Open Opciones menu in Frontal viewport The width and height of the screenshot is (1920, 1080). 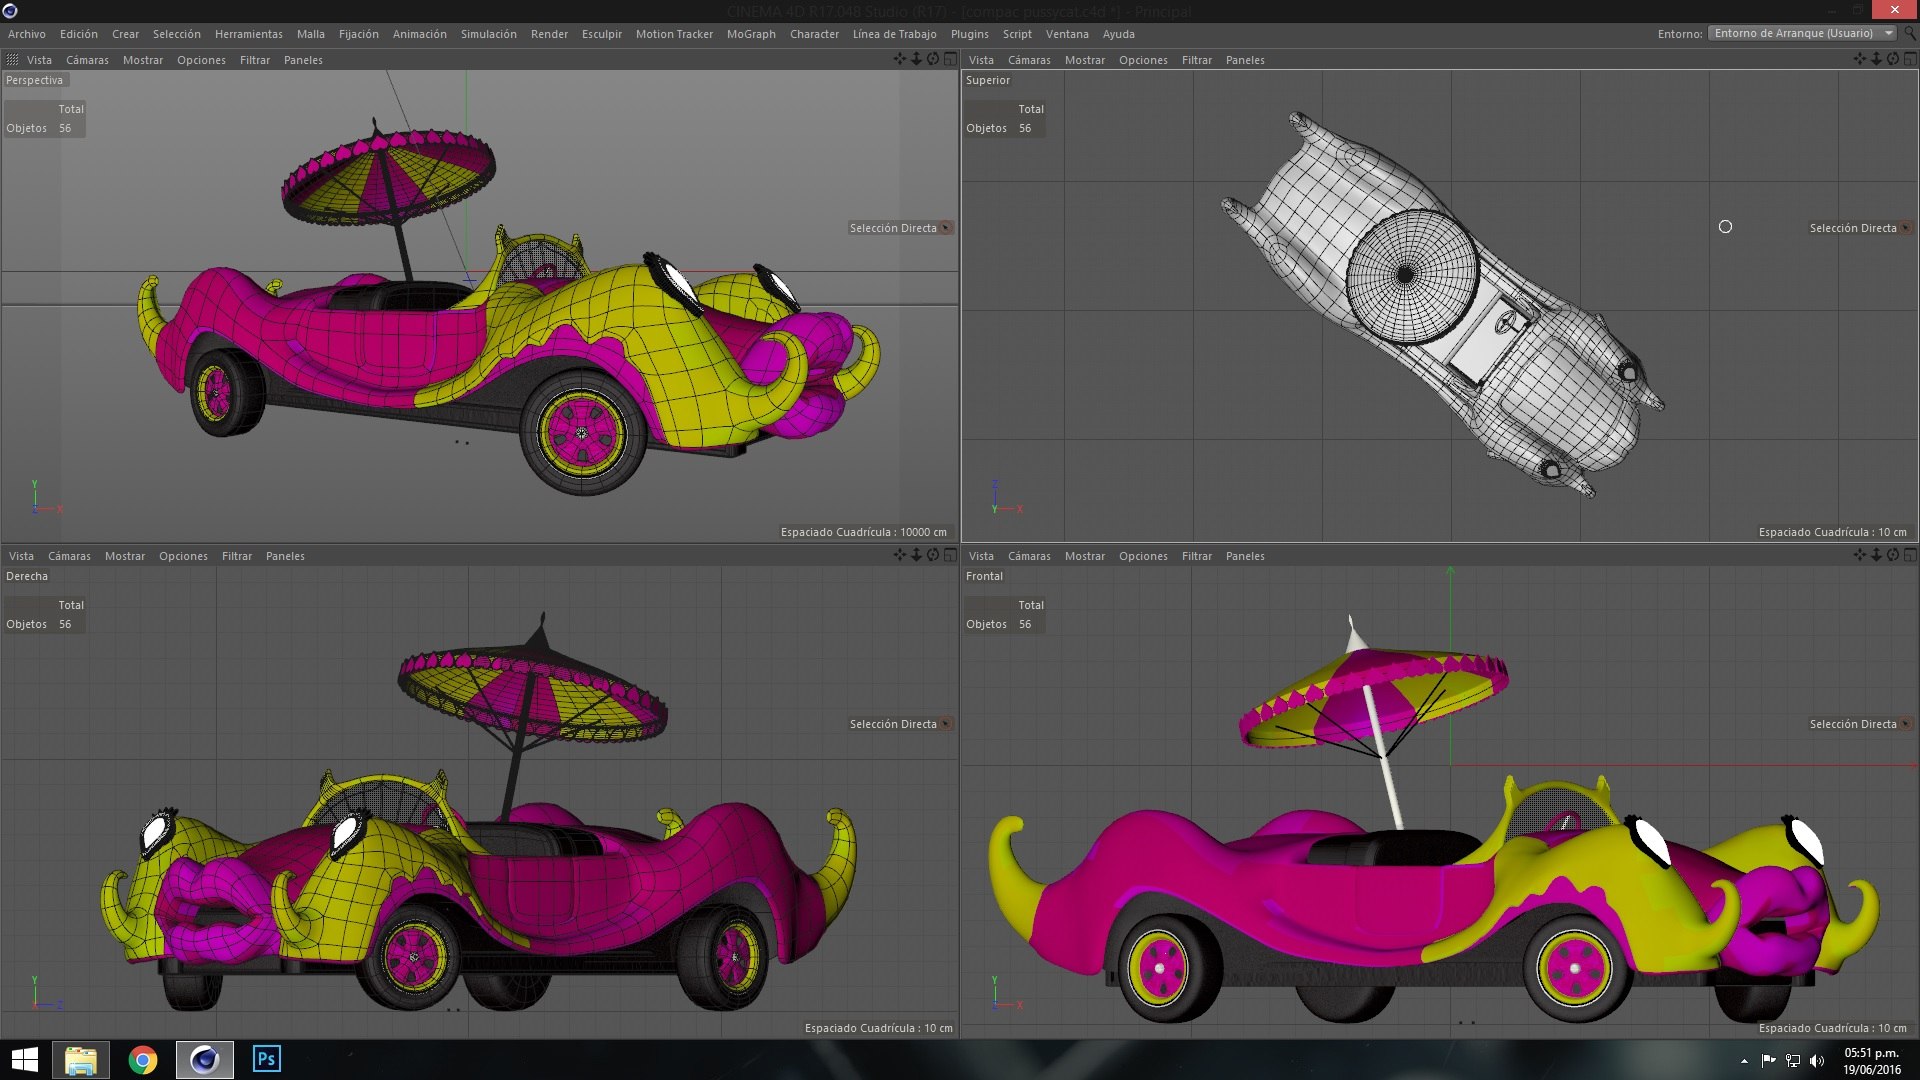pos(1143,556)
